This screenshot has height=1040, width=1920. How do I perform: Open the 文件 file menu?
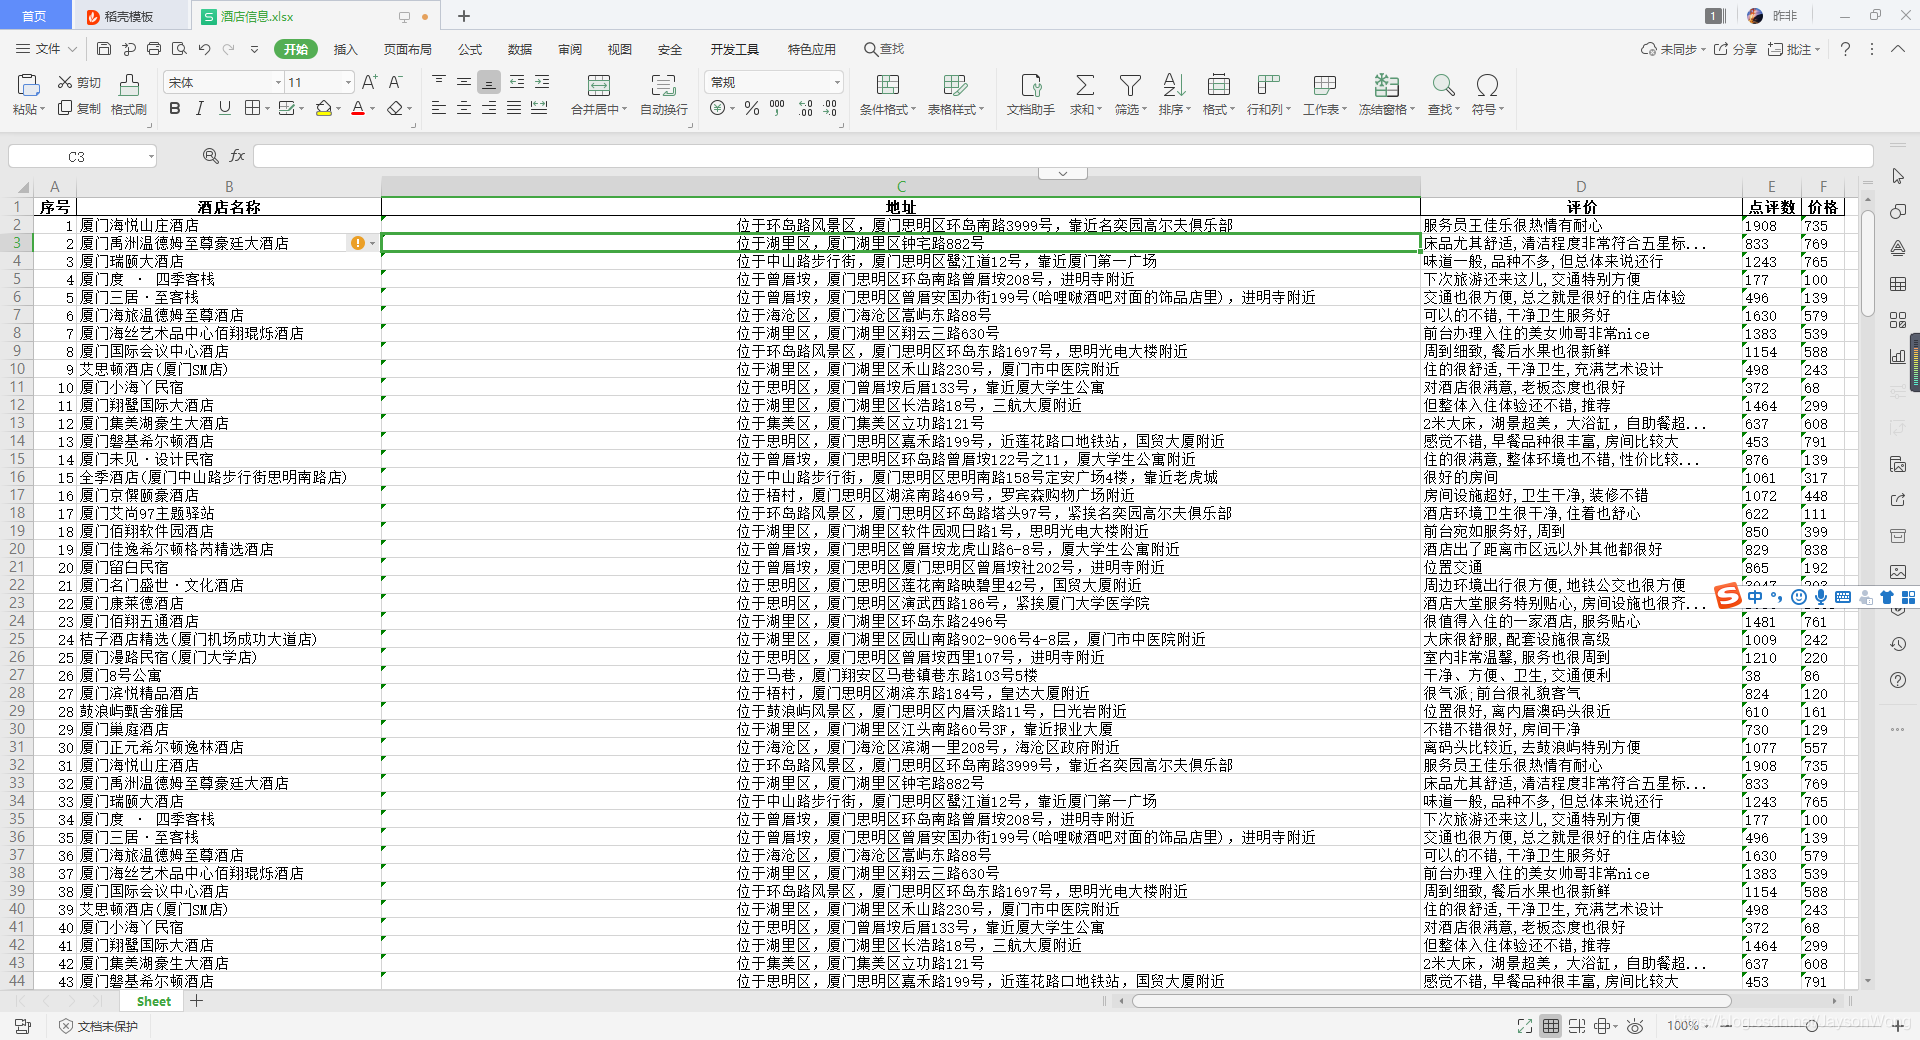(x=46, y=49)
